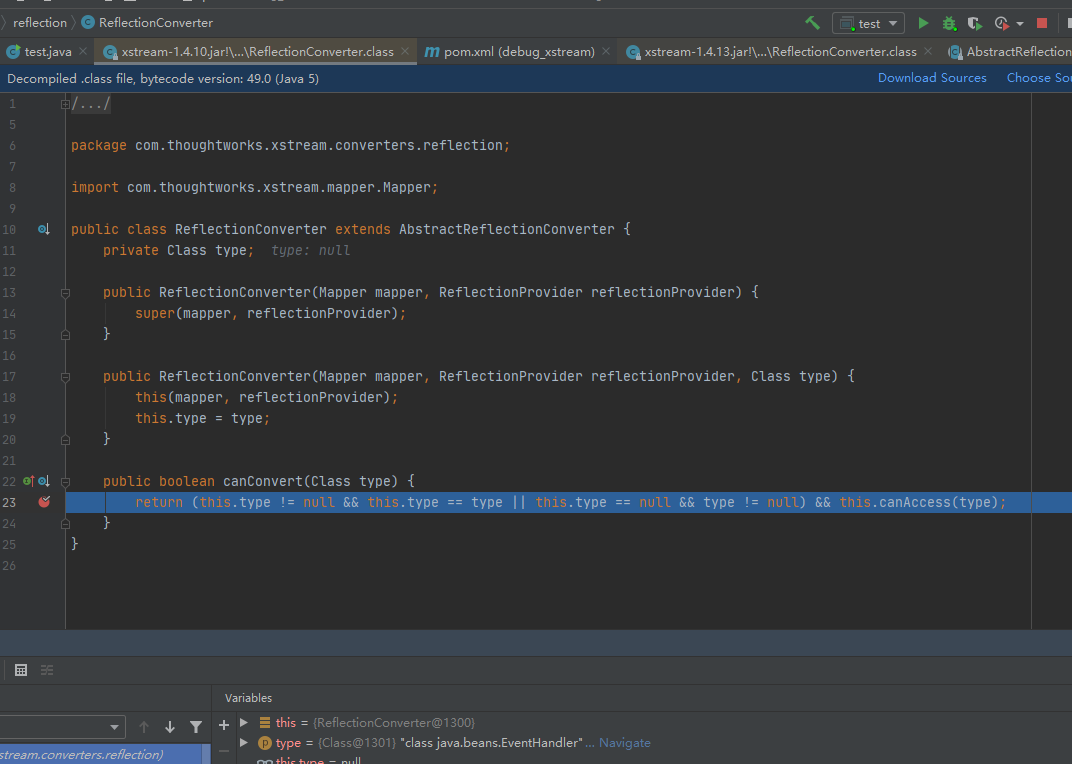Screen dimensions: 1072x764
Task: Close the xstream-1.4.10 ReflectionConverter.class tab
Action: pos(405,51)
